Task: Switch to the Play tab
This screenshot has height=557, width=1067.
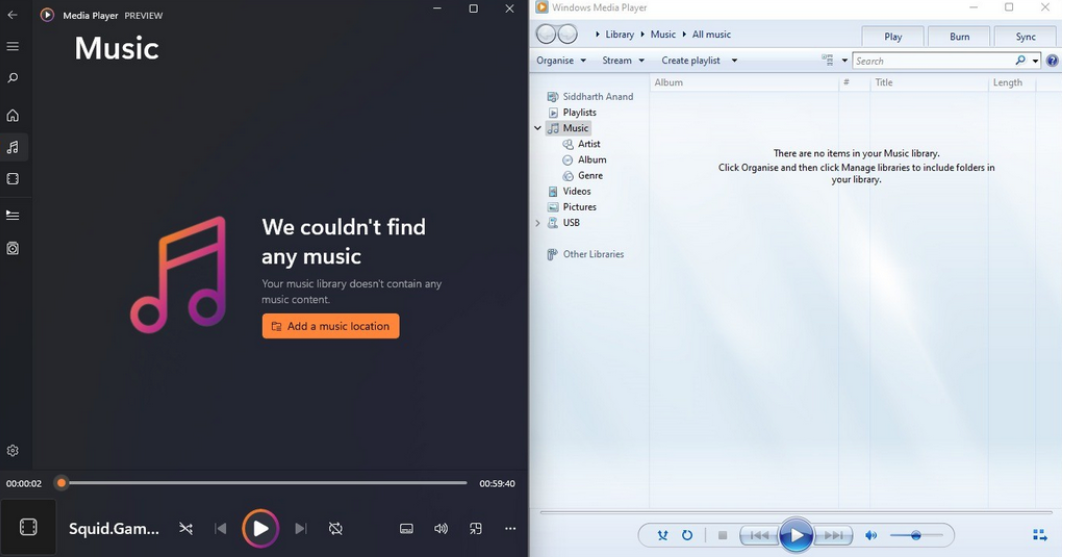Action: click(893, 37)
